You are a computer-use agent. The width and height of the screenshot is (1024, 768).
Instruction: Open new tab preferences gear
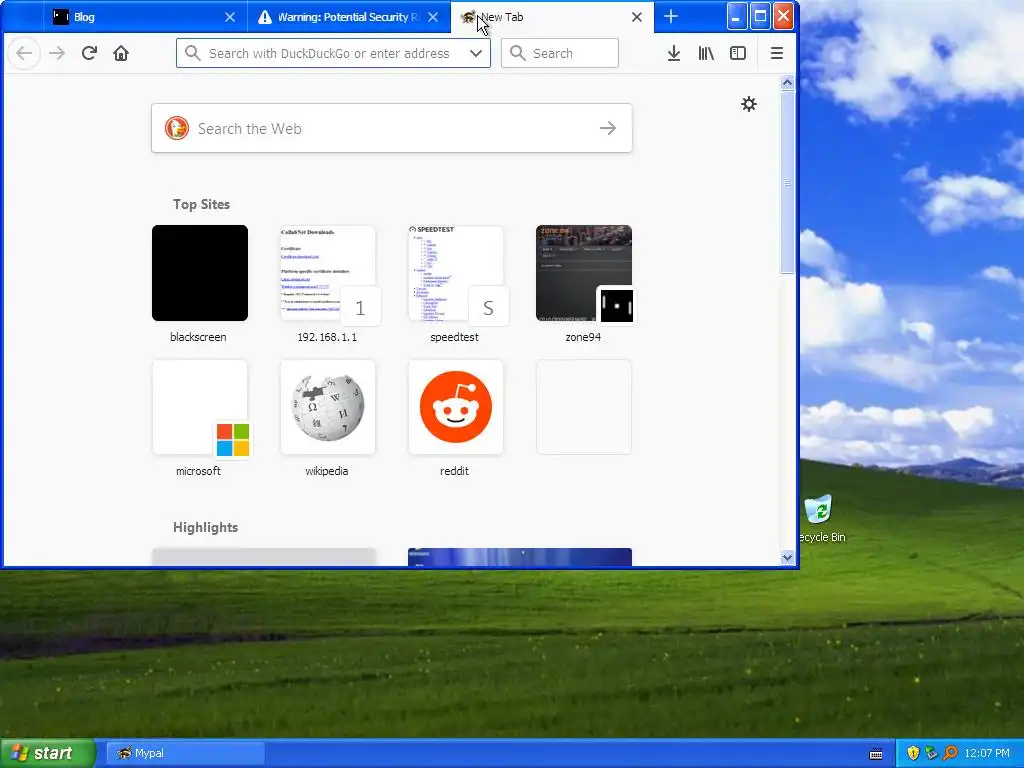[749, 104]
